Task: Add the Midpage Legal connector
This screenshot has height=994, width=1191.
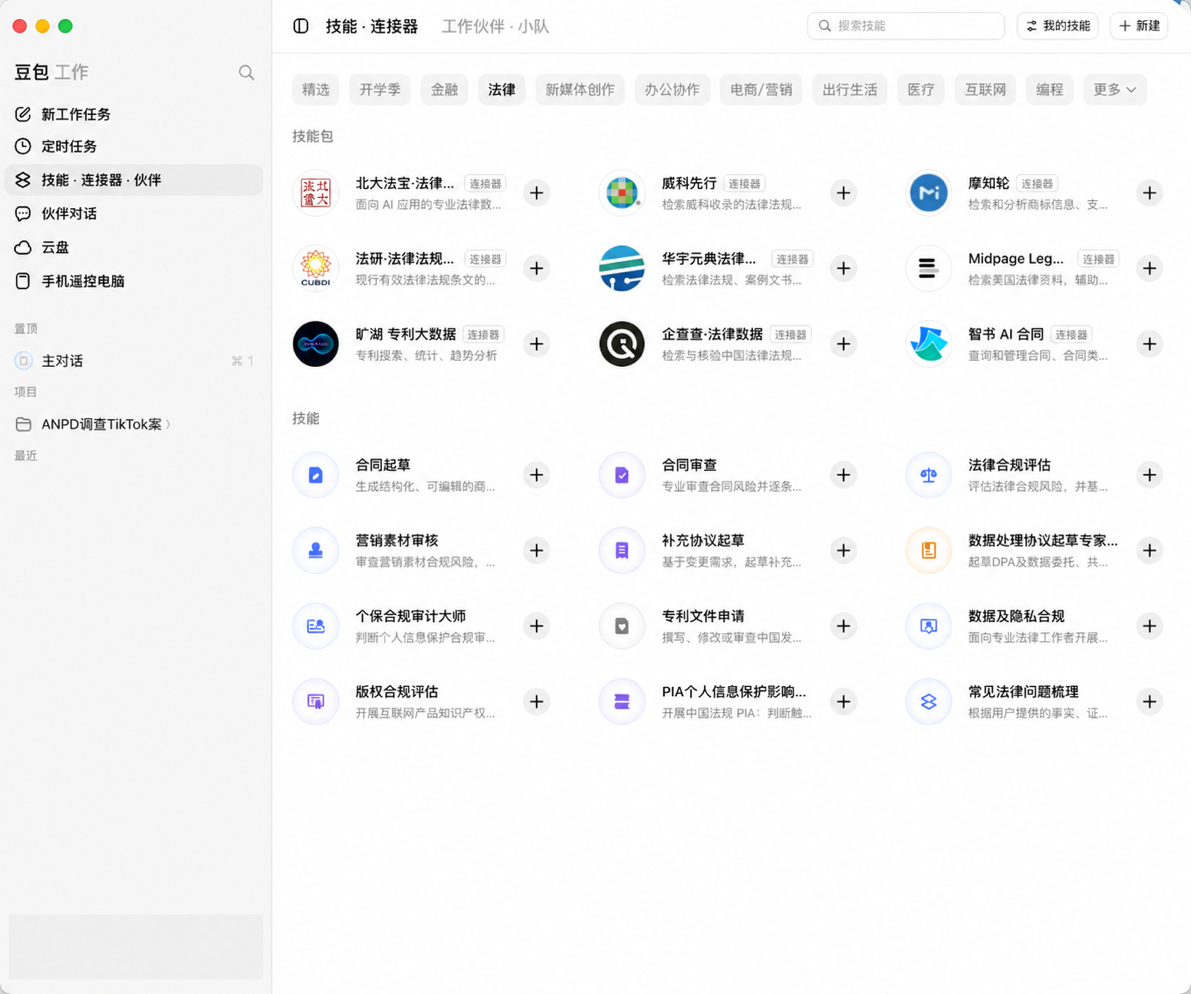Action: pos(1149,268)
